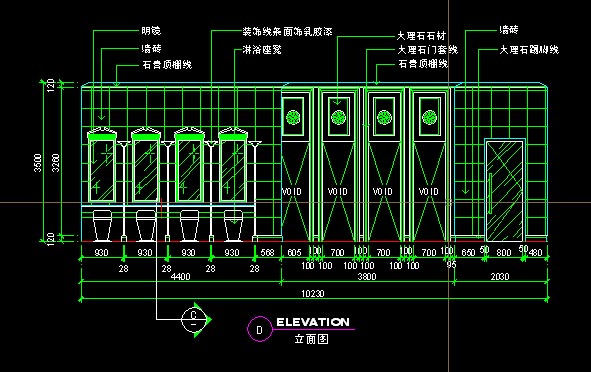Select the 立面图 caption text
This screenshot has width=591, height=372.
[x=311, y=339]
